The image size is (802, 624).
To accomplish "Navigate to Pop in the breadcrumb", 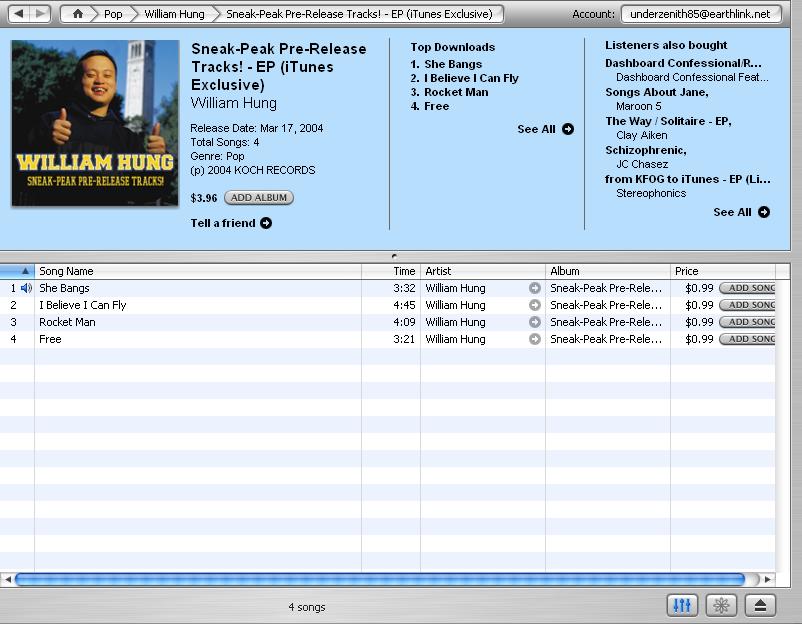I will 113,14.
